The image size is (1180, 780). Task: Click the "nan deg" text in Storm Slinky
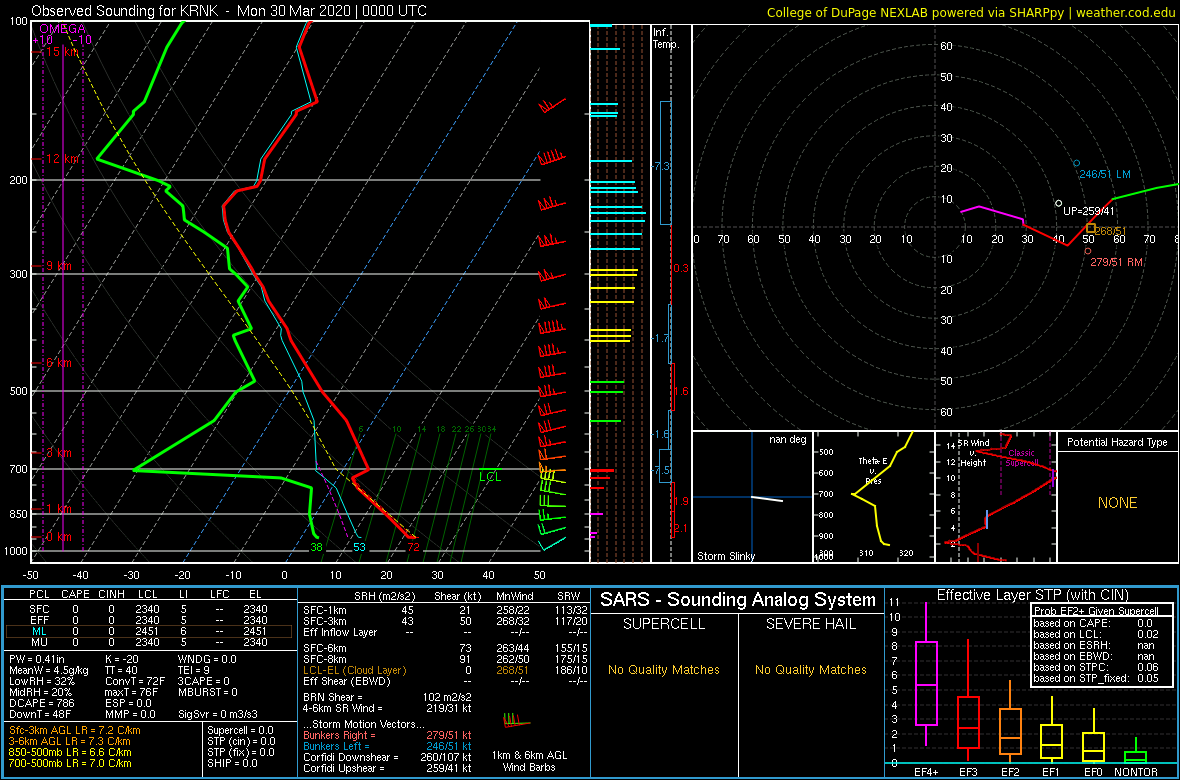pyautogui.click(x=787, y=439)
